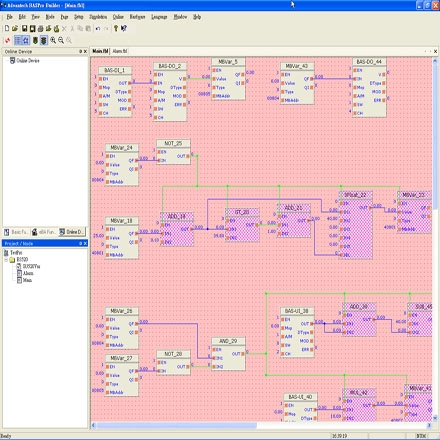440x440 pixels.
Task: Toggle the grid list view toolbar button
Action: click(x=18, y=40)
